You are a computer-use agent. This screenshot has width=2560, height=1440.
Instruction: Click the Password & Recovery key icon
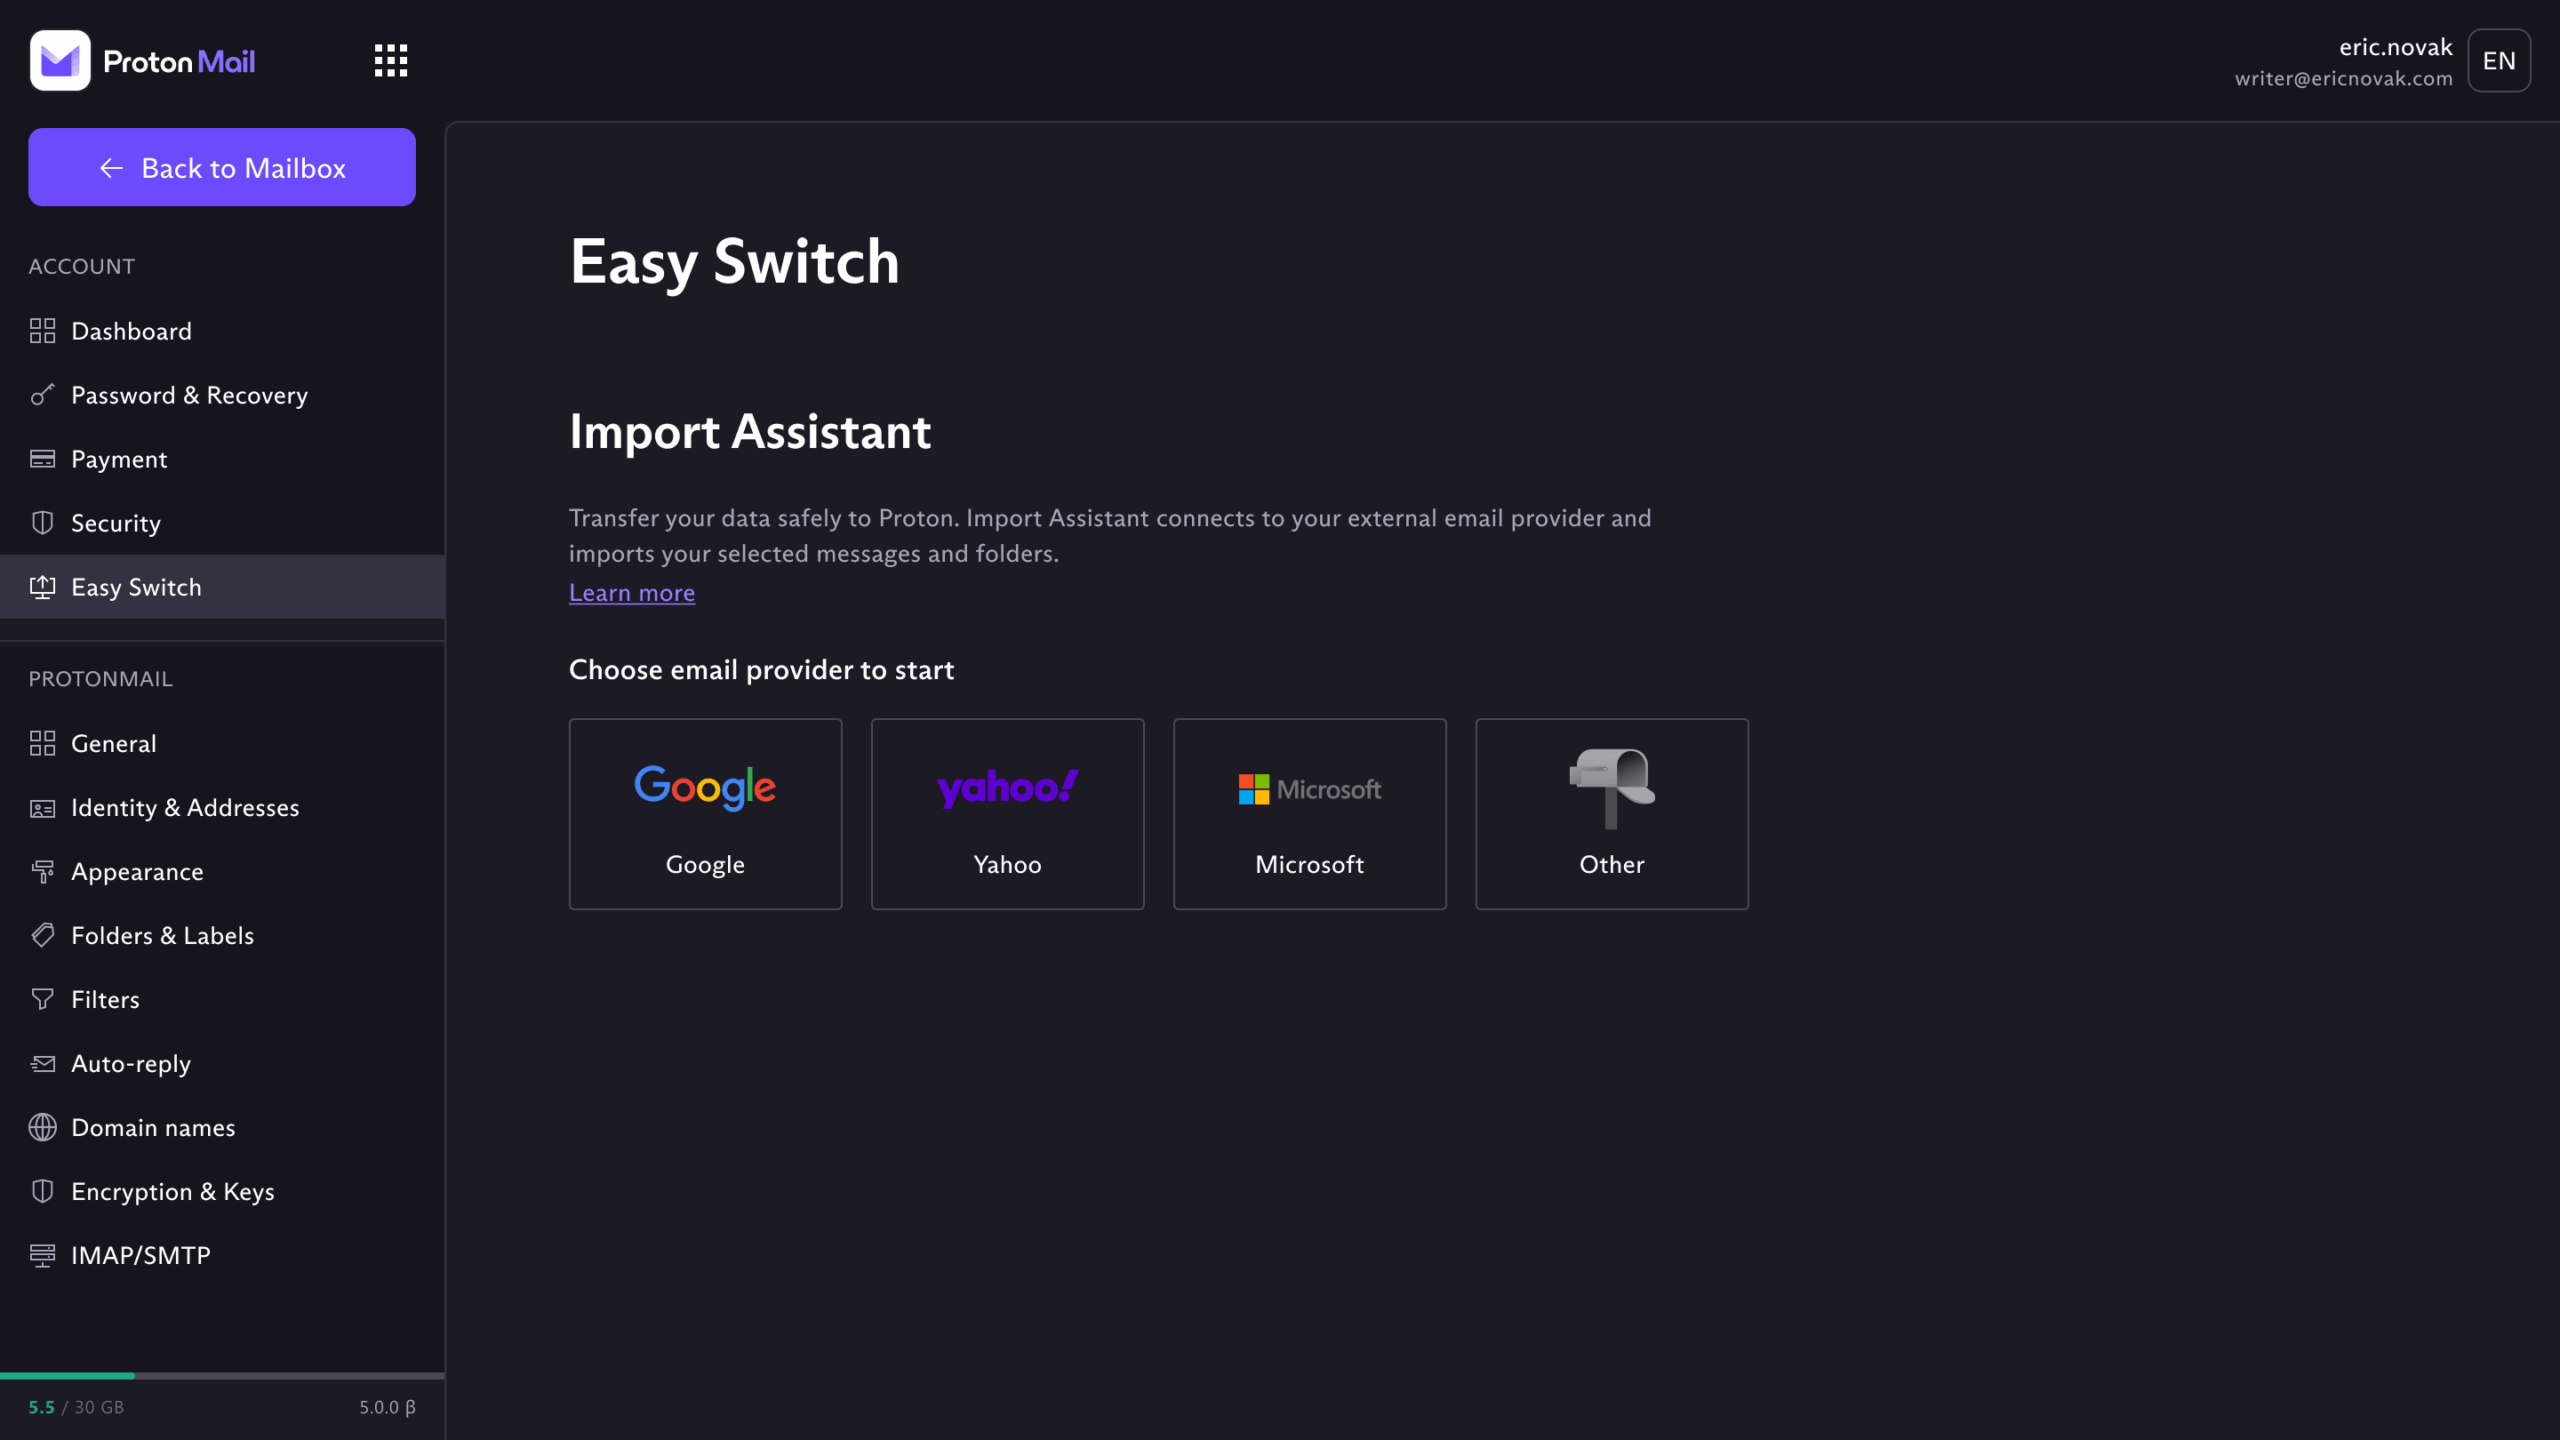[x=42, y=395]
